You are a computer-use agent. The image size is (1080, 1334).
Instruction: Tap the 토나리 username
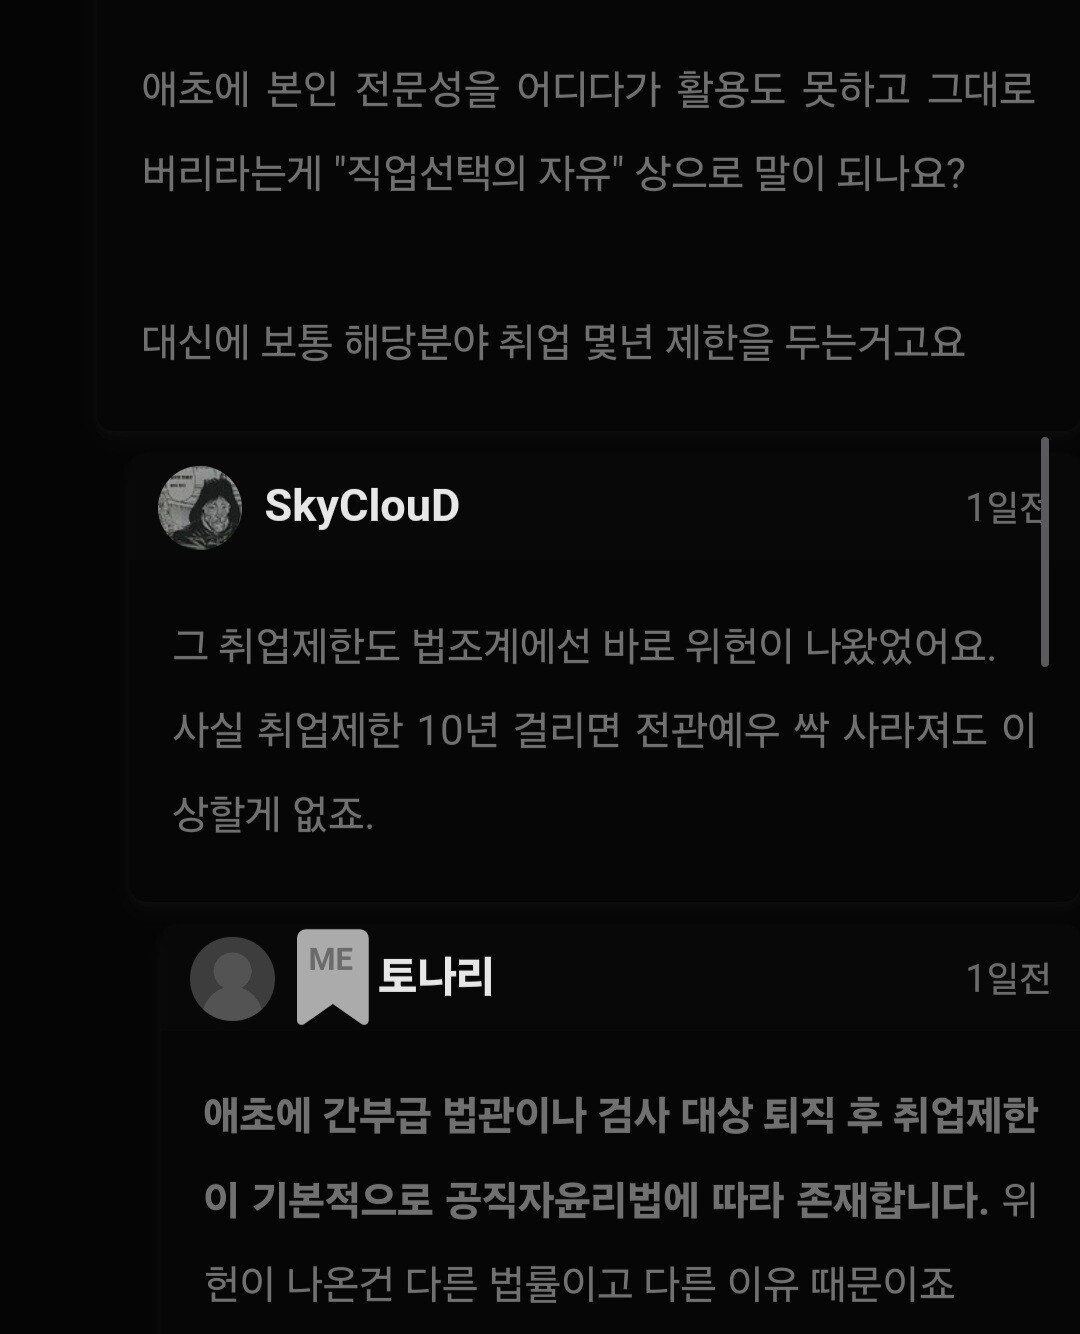coord(436,976)
